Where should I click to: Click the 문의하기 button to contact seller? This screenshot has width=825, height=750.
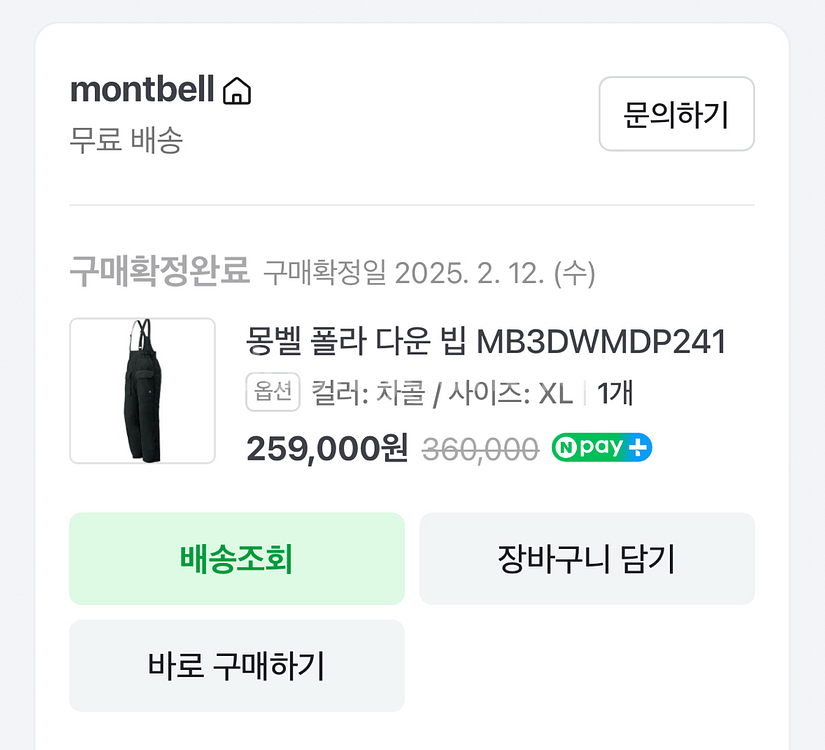pos(676,115)
